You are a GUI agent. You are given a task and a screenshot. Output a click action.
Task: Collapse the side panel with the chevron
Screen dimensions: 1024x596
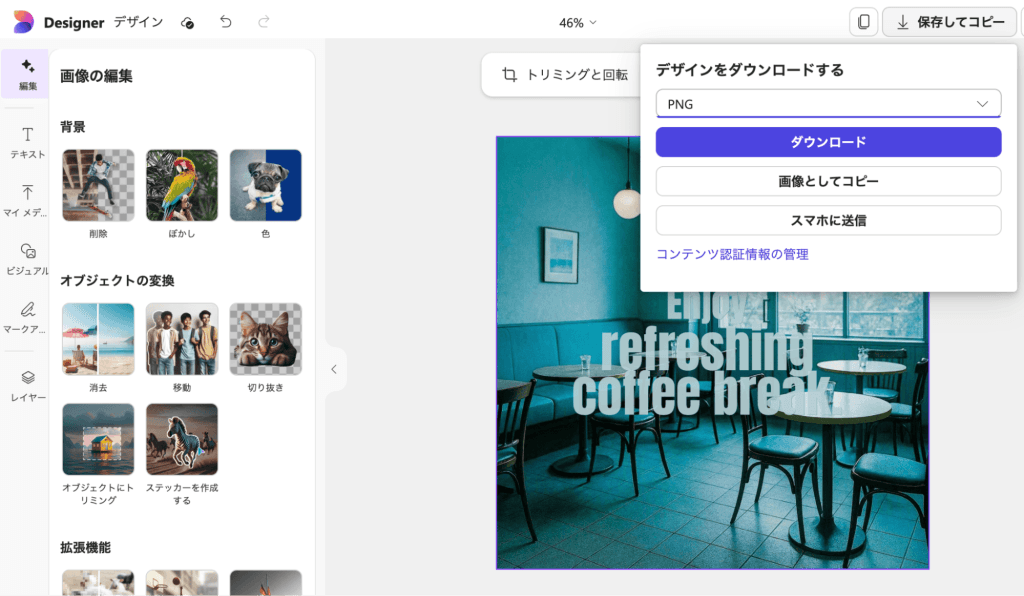tap(334, 369)
